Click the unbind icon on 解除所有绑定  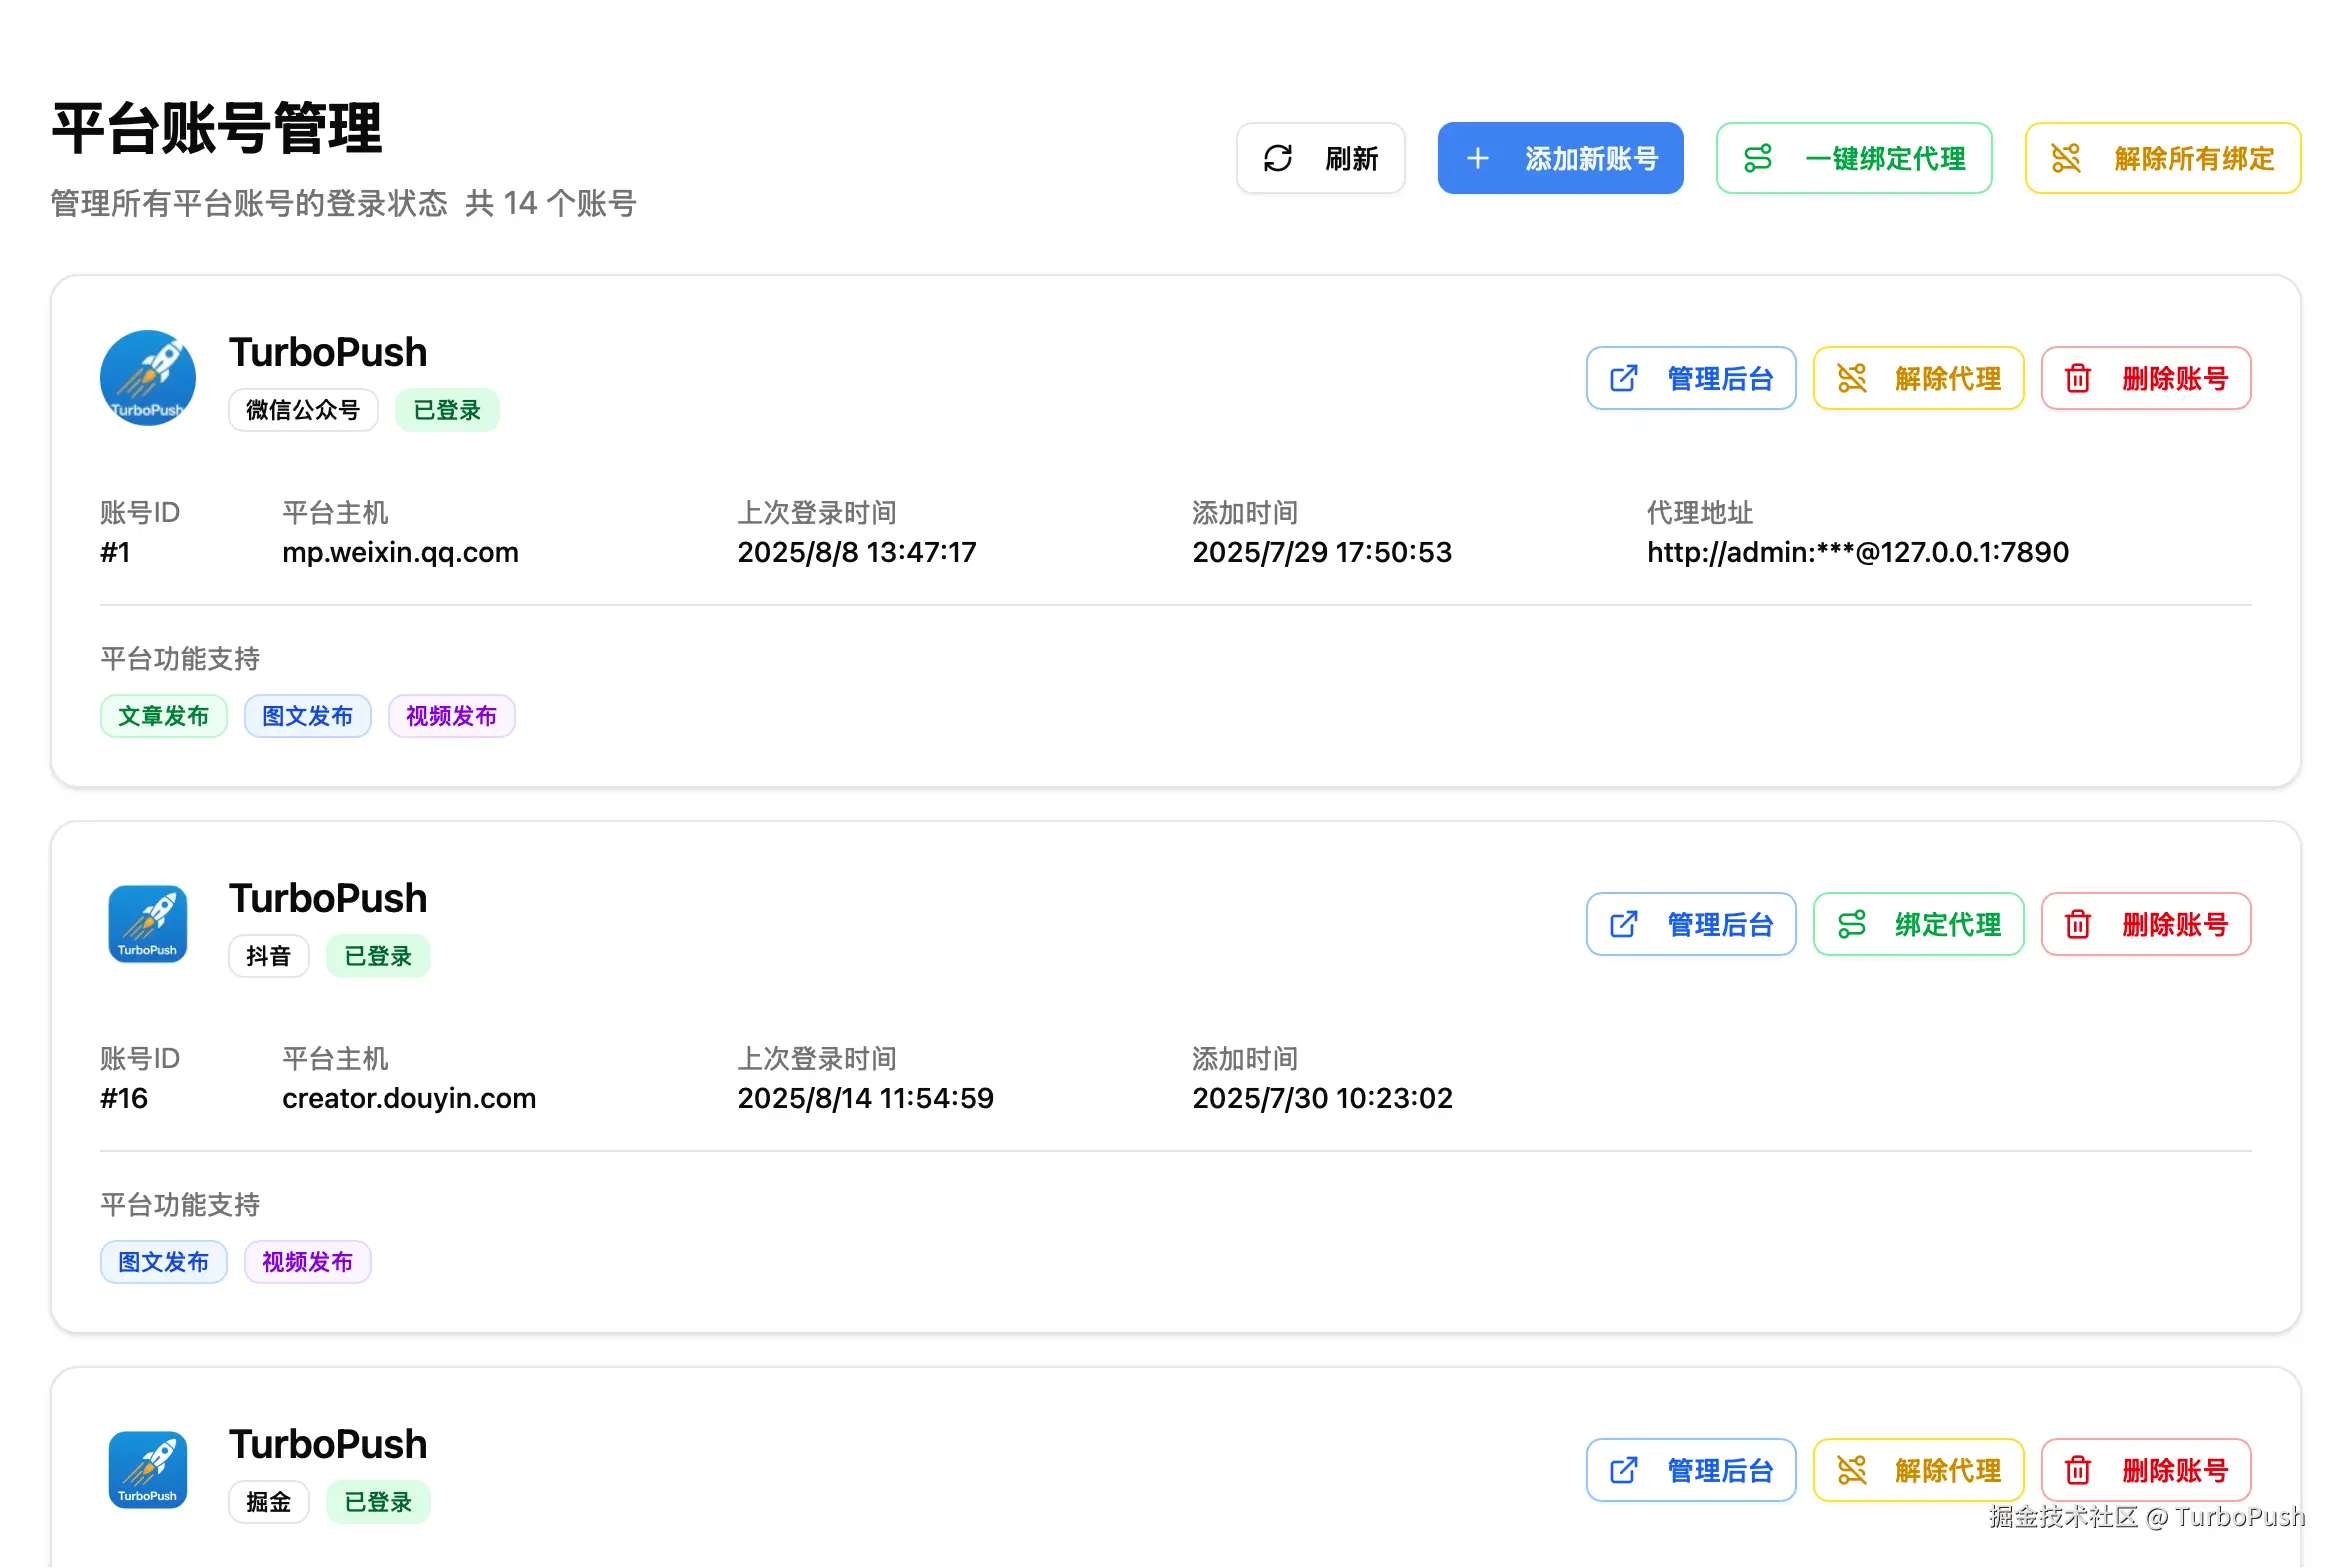pyautogui.click(x=2066, y=158)
